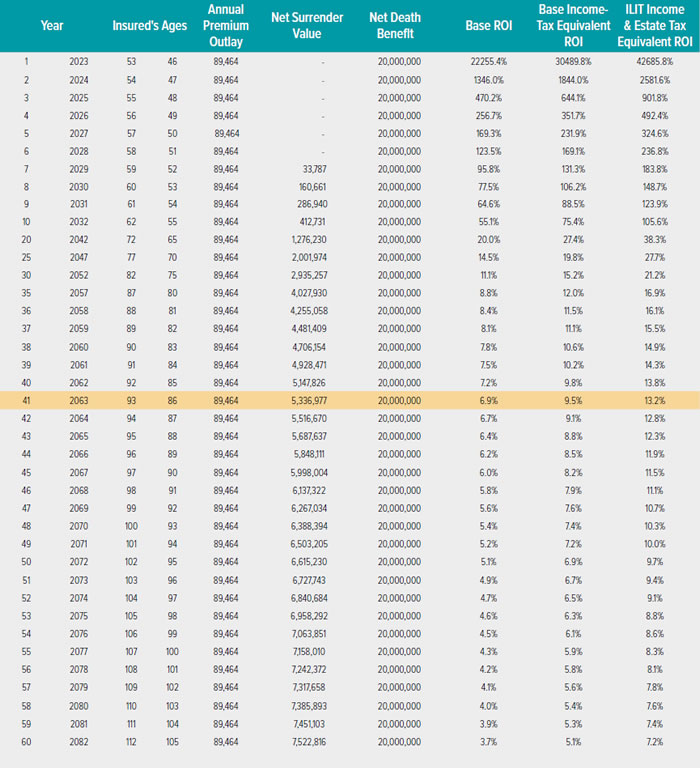Click the highlighted row's year 2063 cell

[78, 398]
